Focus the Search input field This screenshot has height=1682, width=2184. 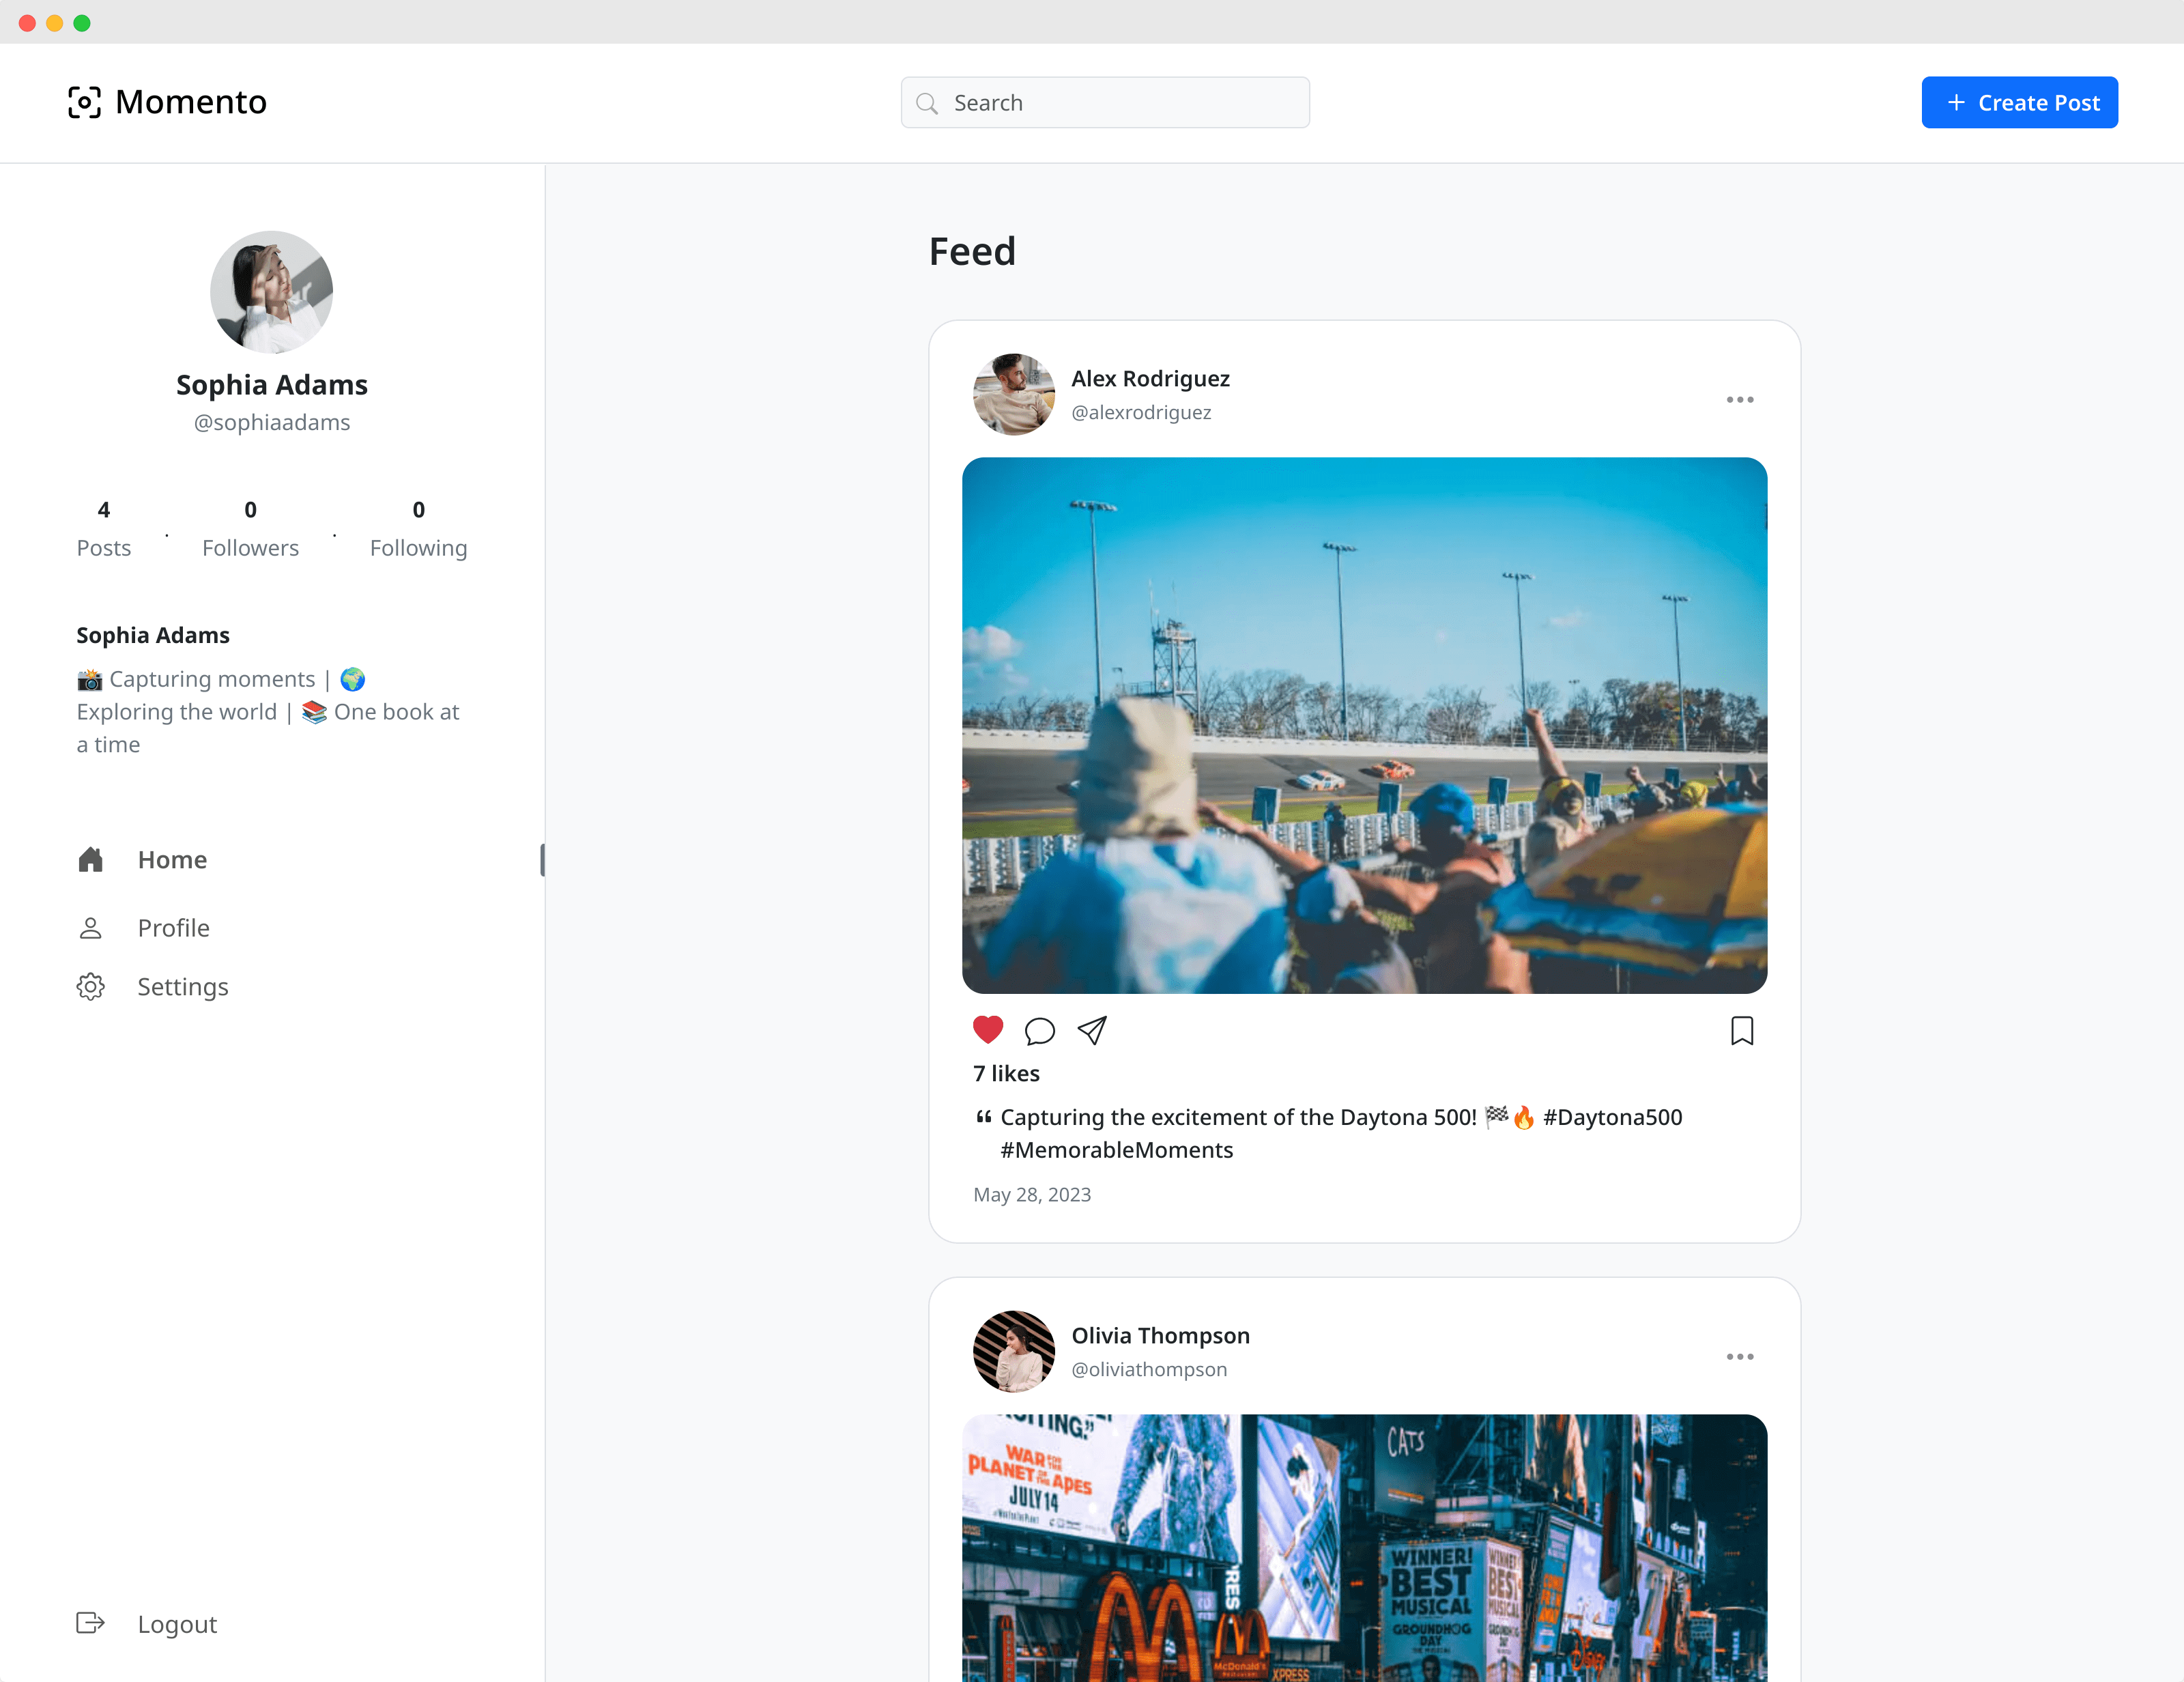pyautogui.click(x=1120, y=103)
